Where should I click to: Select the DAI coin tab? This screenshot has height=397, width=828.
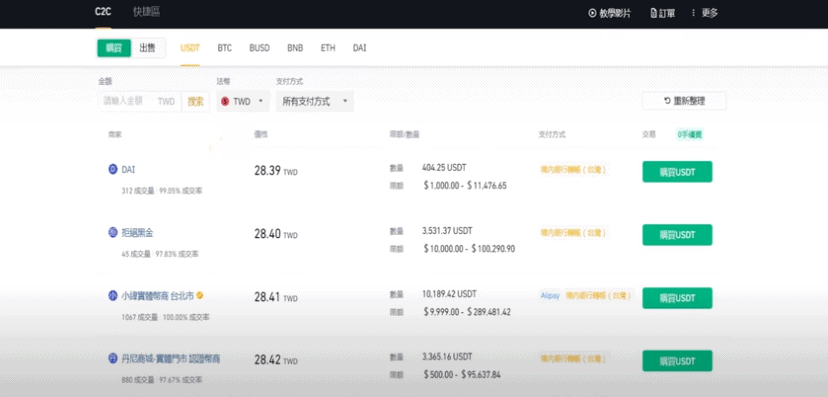360,48
